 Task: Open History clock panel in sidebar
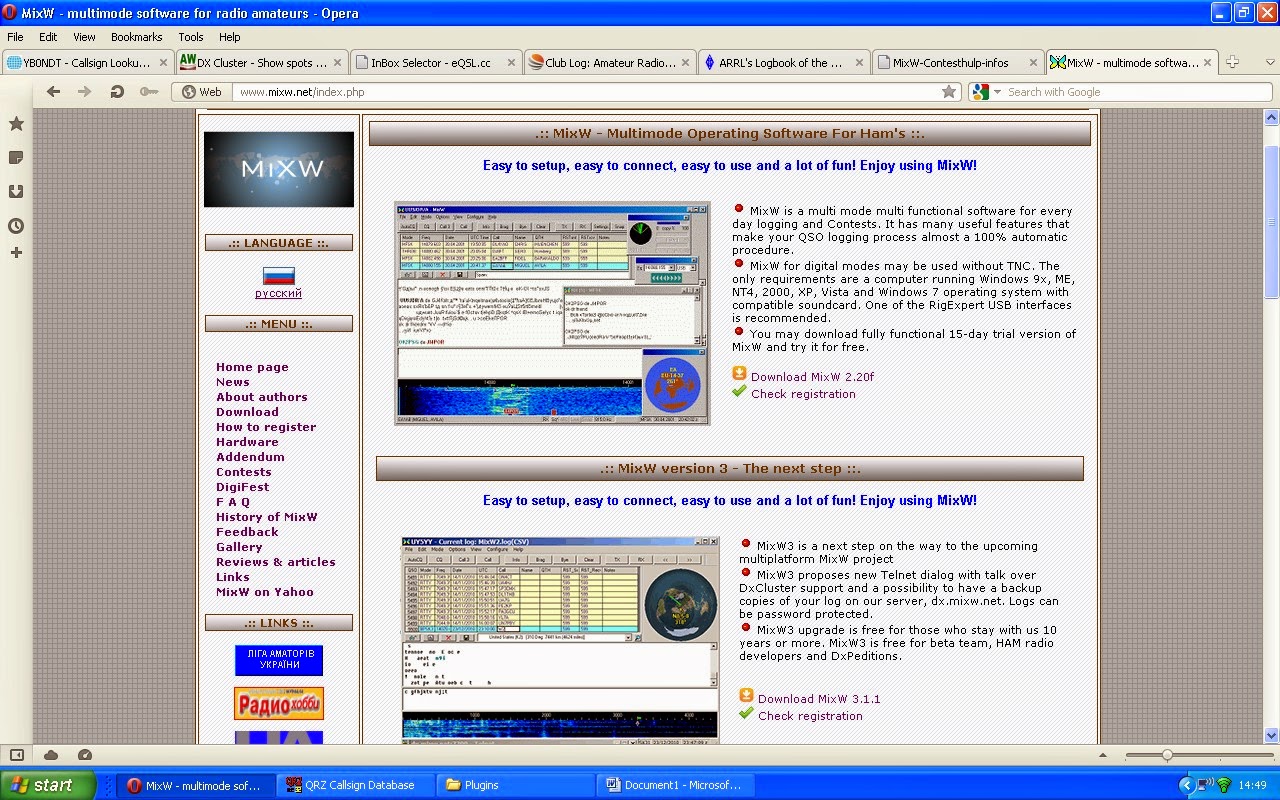[x=16, y=225]
